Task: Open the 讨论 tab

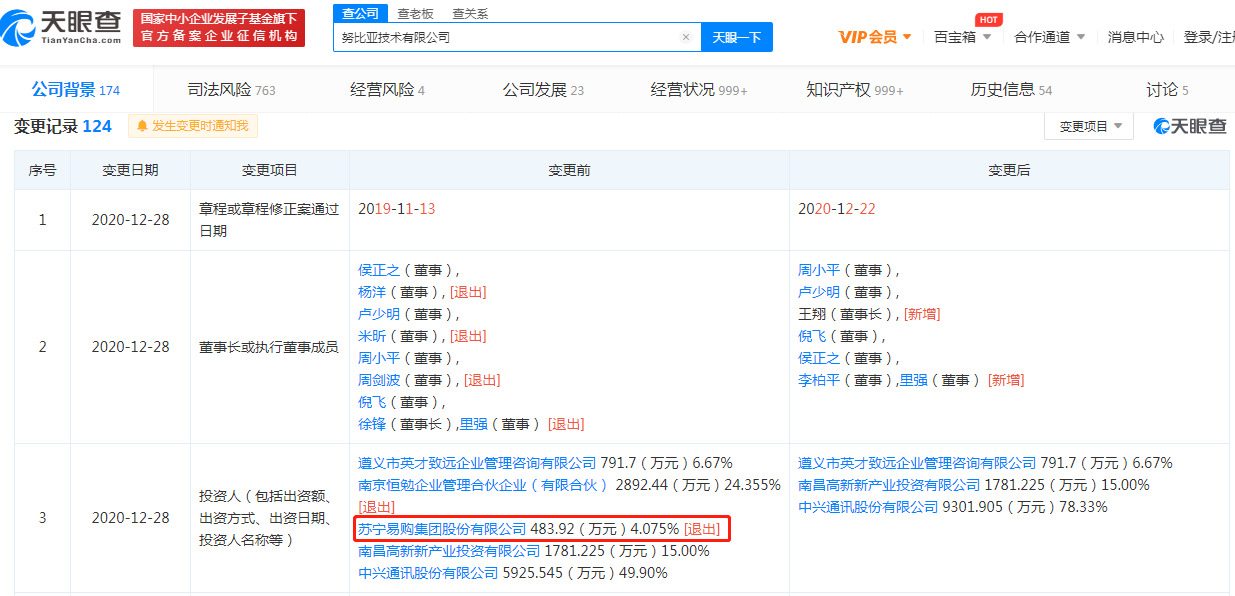Action: coord(1167,90)
